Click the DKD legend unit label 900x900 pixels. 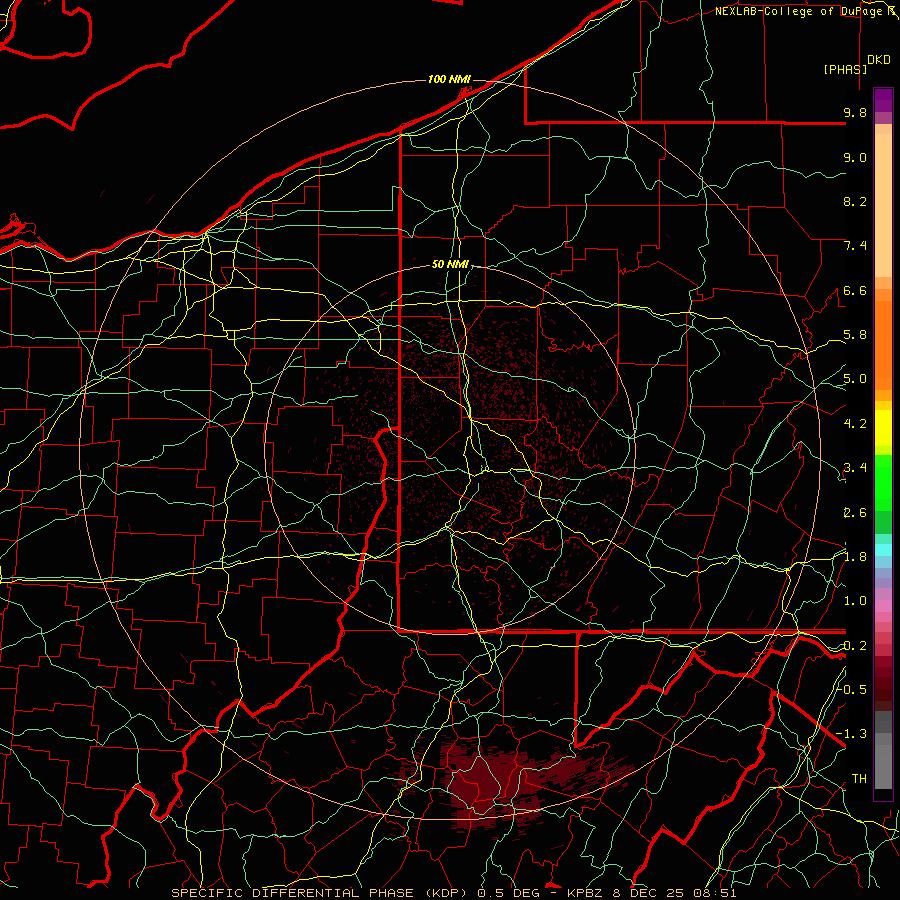click(879, 60)
